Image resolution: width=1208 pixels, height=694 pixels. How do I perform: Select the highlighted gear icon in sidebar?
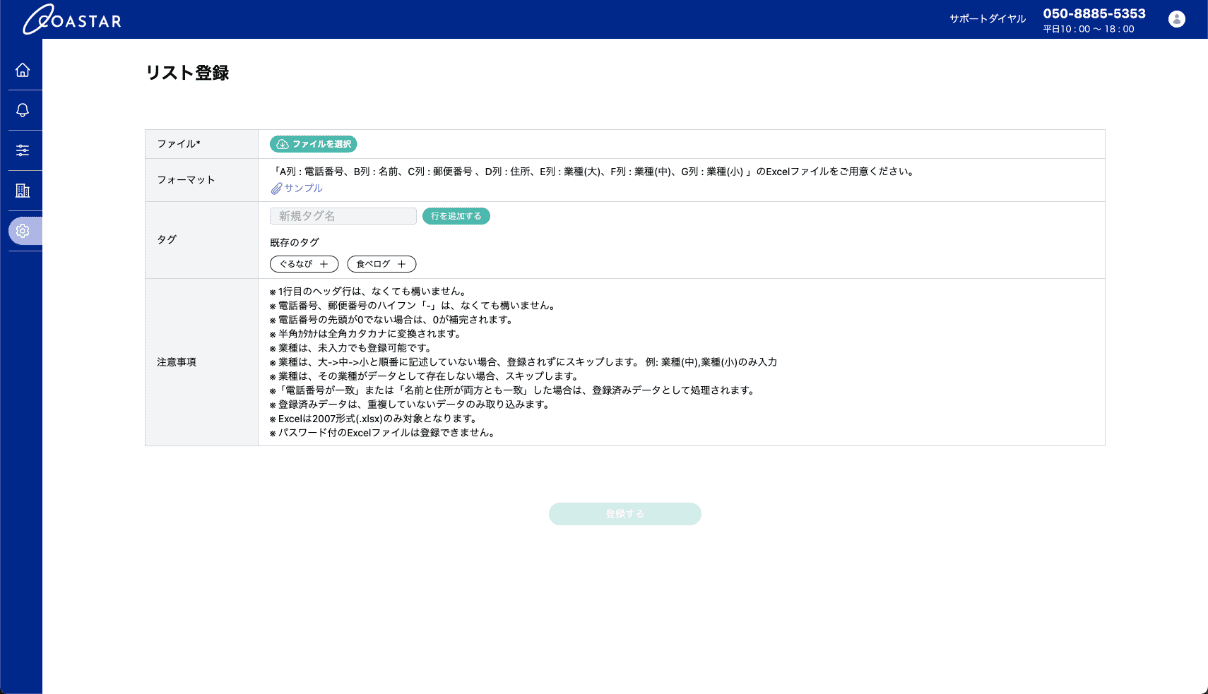pyautogui.click(x=22, y=230)
